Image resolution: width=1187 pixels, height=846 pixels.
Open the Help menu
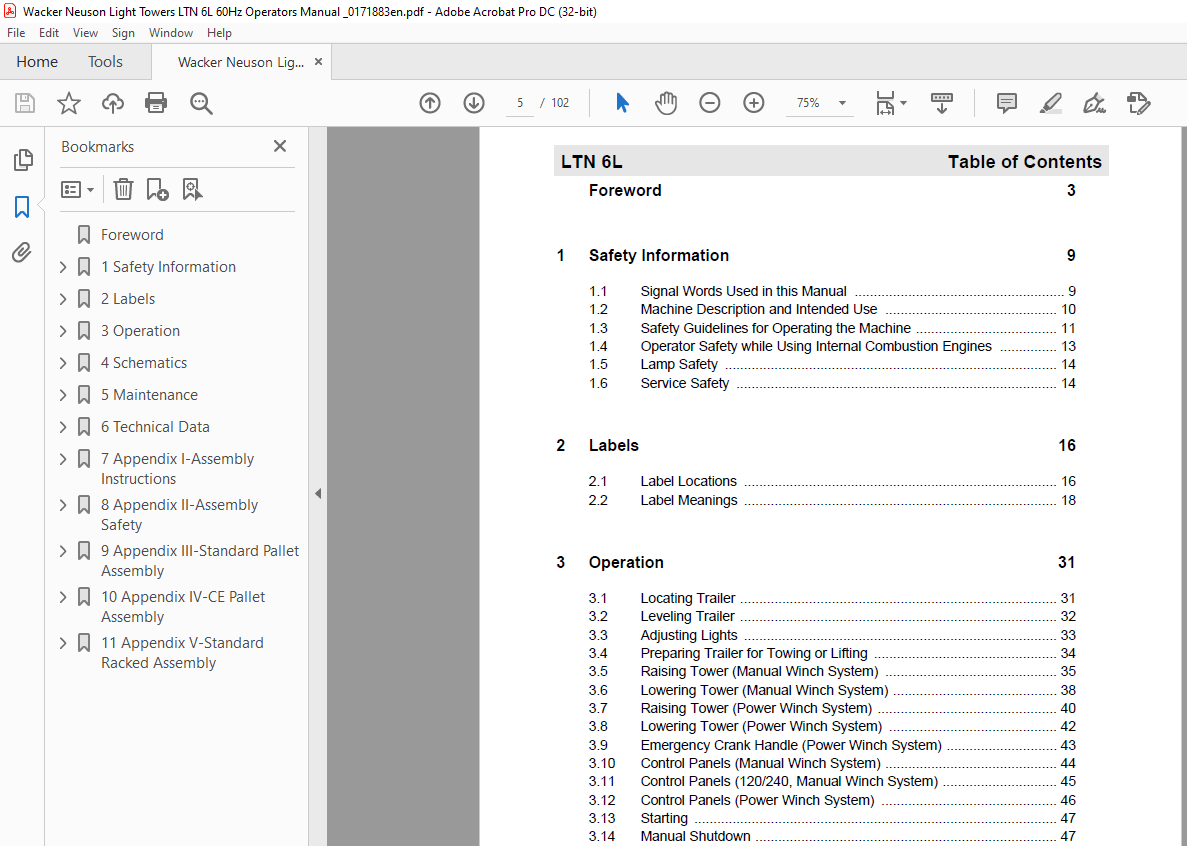click(x=220, y=33)
